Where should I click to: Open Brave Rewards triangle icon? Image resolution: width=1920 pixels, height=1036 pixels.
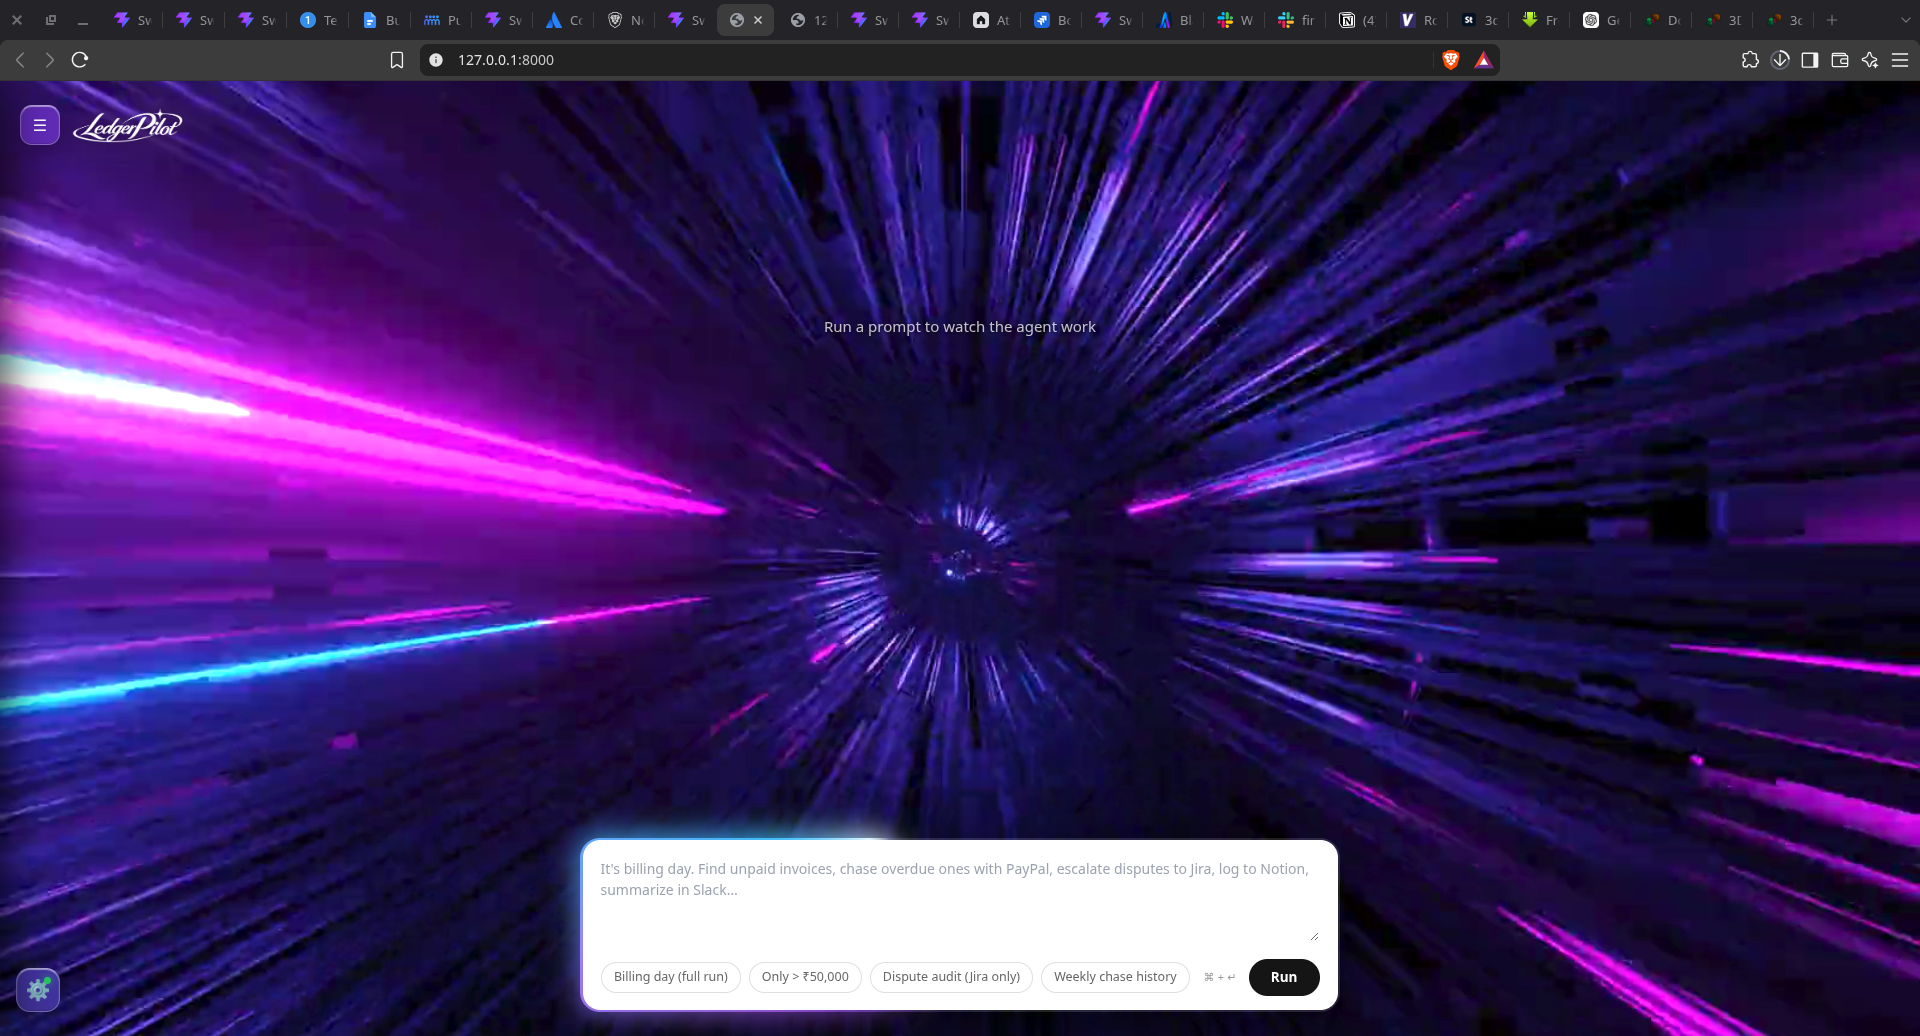click(x=1483, y=60)
